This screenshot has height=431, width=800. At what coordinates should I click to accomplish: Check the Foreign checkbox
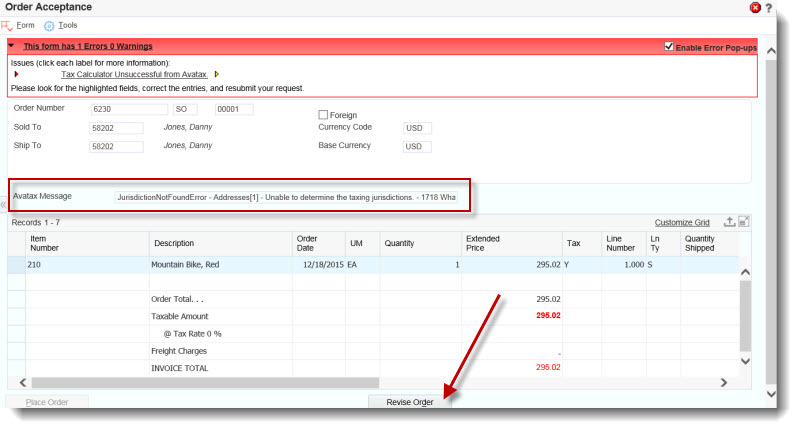pos(323,115)
